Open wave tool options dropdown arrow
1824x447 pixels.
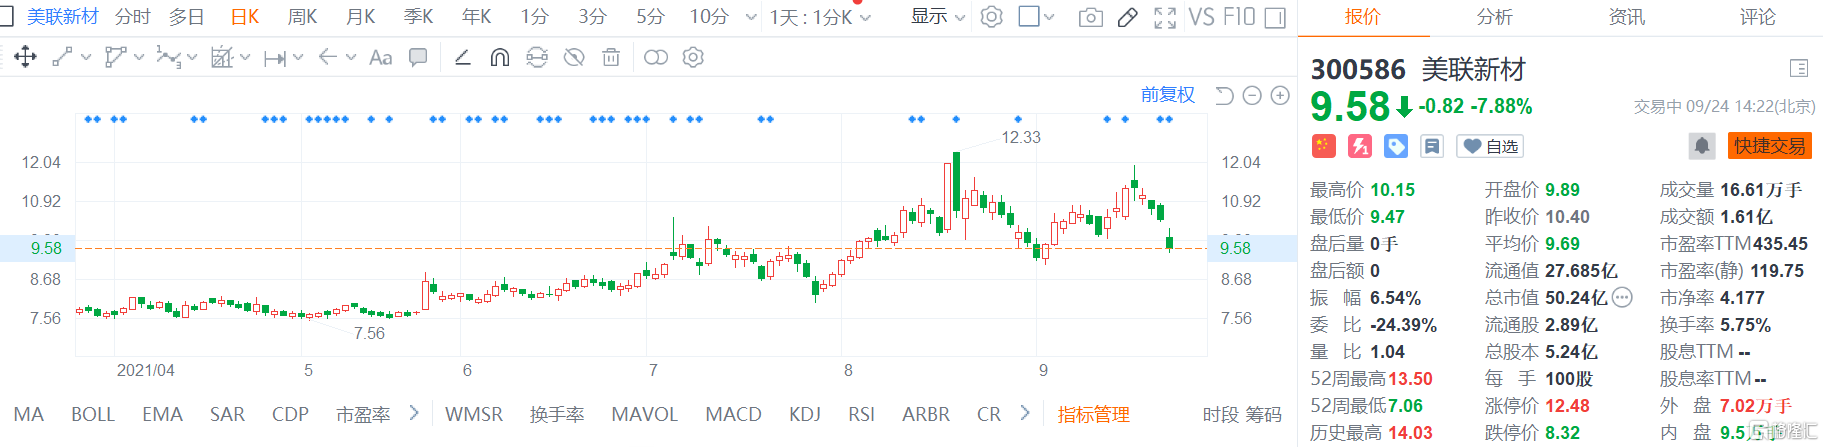[x=192, y=57]
